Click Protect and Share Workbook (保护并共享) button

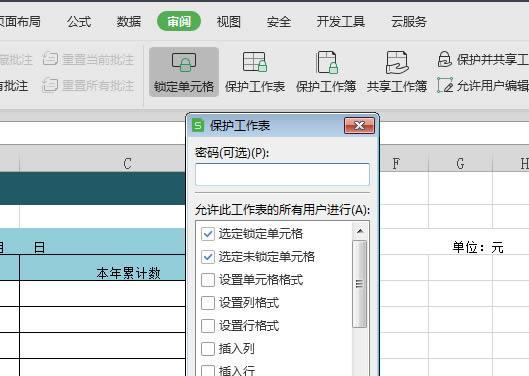point(483,59)
